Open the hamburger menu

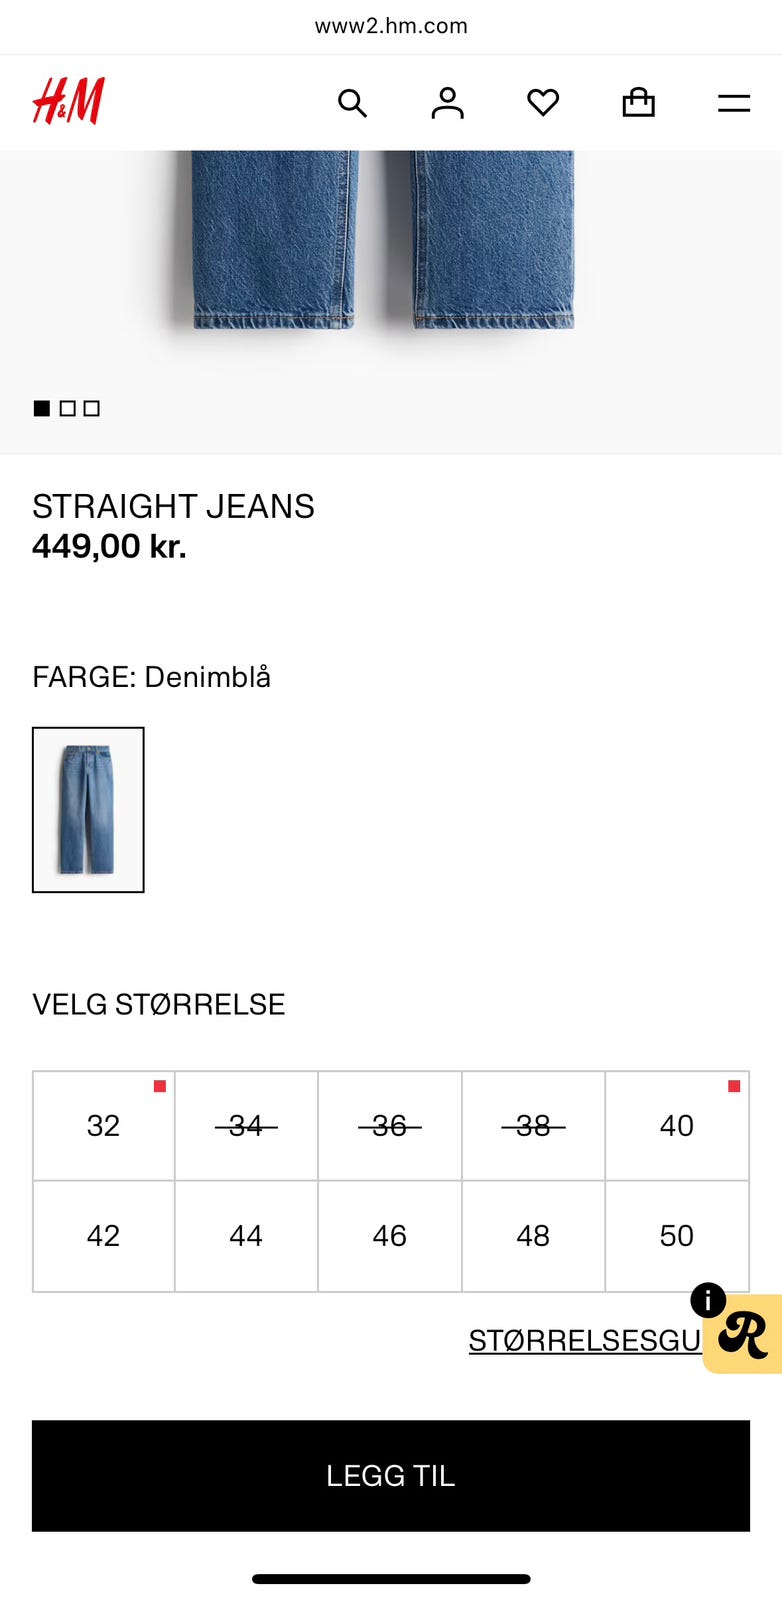(734, 102)
